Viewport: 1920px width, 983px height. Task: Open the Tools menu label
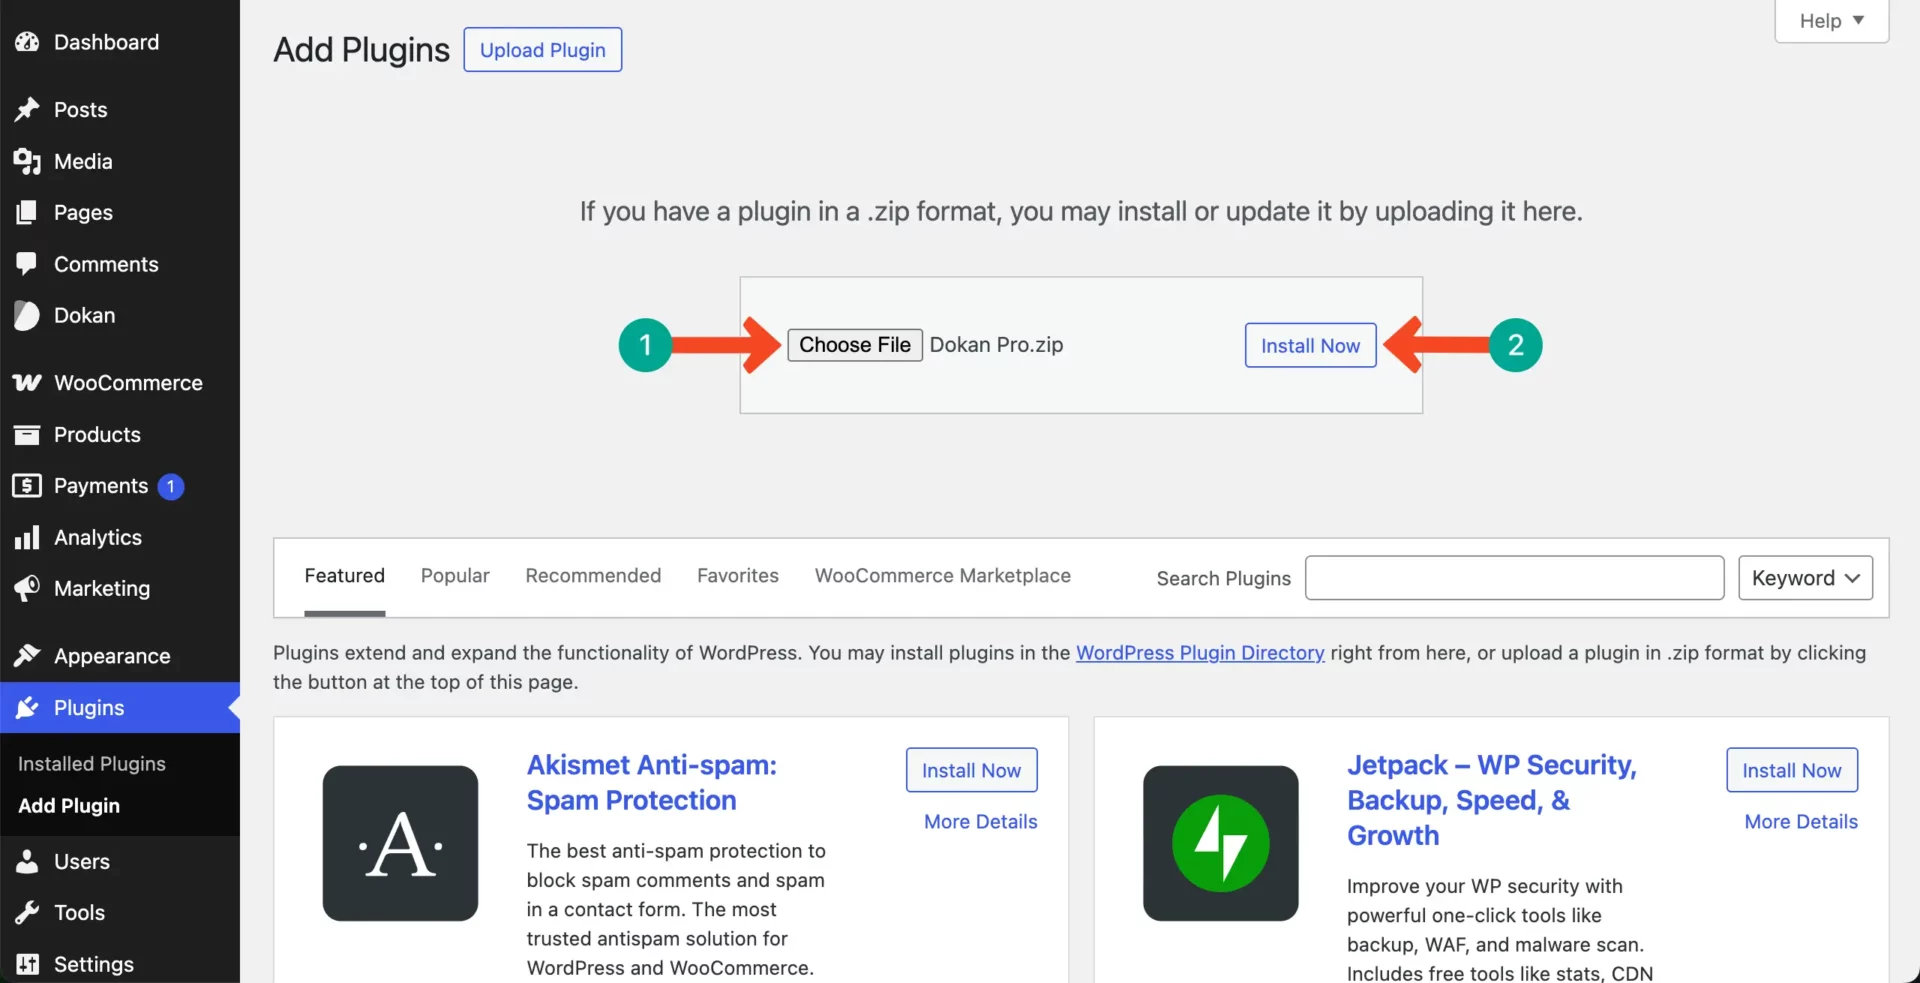coord(80,913)
